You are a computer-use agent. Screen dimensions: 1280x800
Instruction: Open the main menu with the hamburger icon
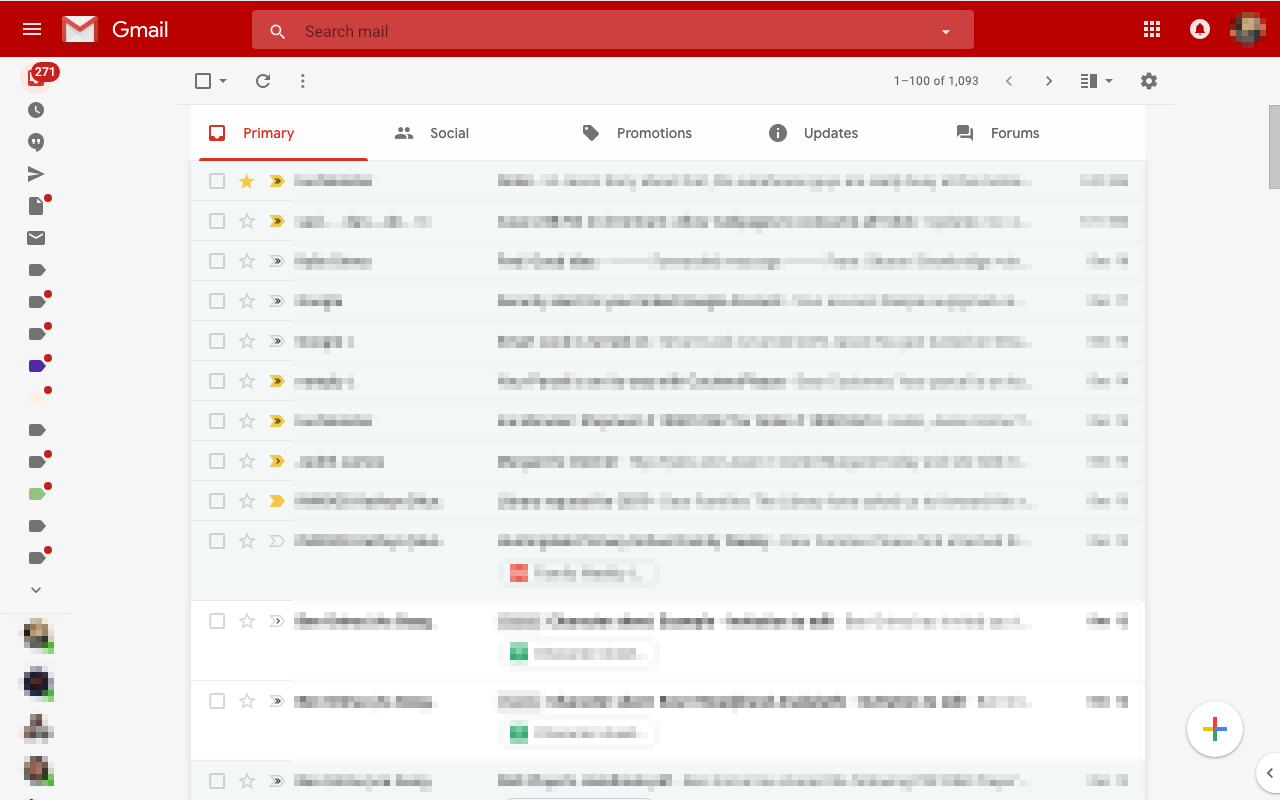pos(31,28)
